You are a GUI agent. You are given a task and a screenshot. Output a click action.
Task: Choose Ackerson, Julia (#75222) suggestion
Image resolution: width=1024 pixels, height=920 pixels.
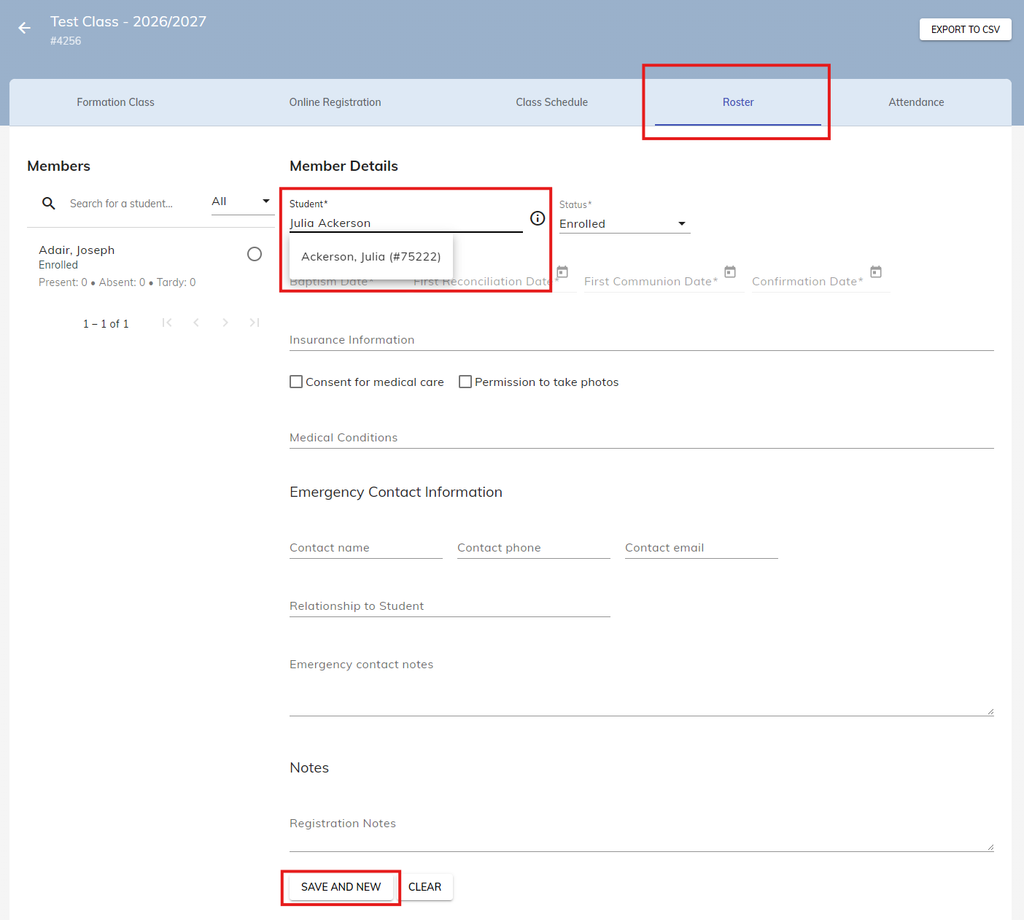click(371, 257)
